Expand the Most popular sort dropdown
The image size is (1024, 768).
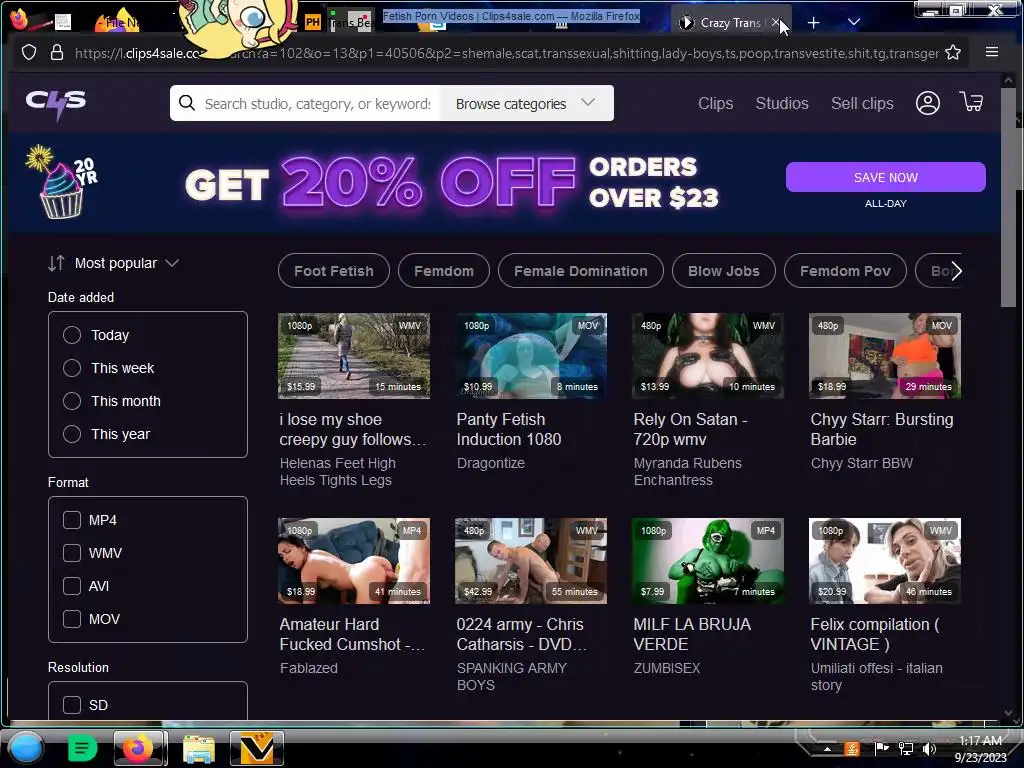tap(126, 263)
